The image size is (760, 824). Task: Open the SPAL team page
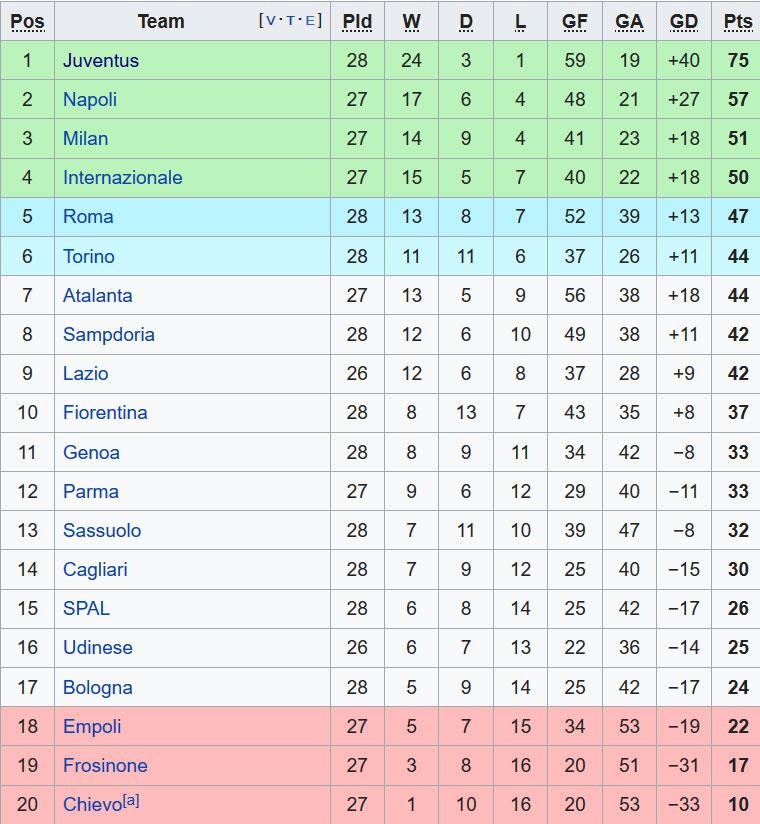point(86,608)
